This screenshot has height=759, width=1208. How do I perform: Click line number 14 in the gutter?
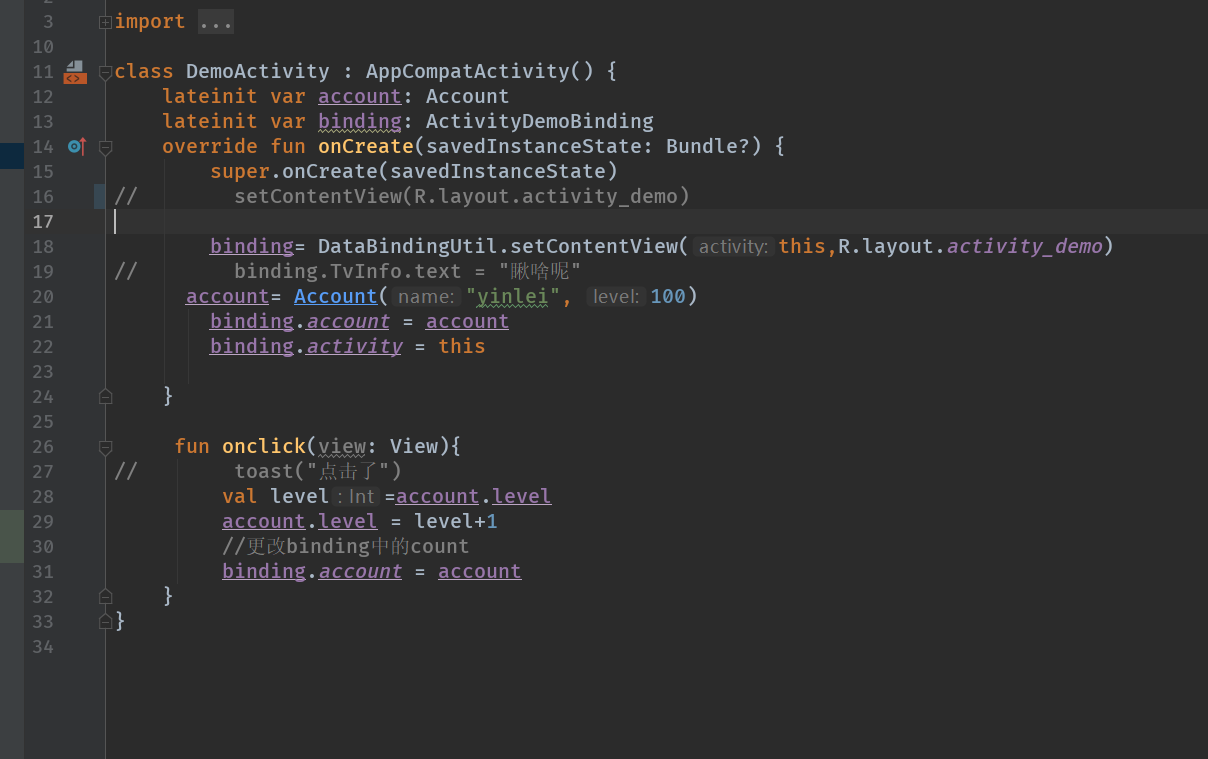click(x=43, y=146)
